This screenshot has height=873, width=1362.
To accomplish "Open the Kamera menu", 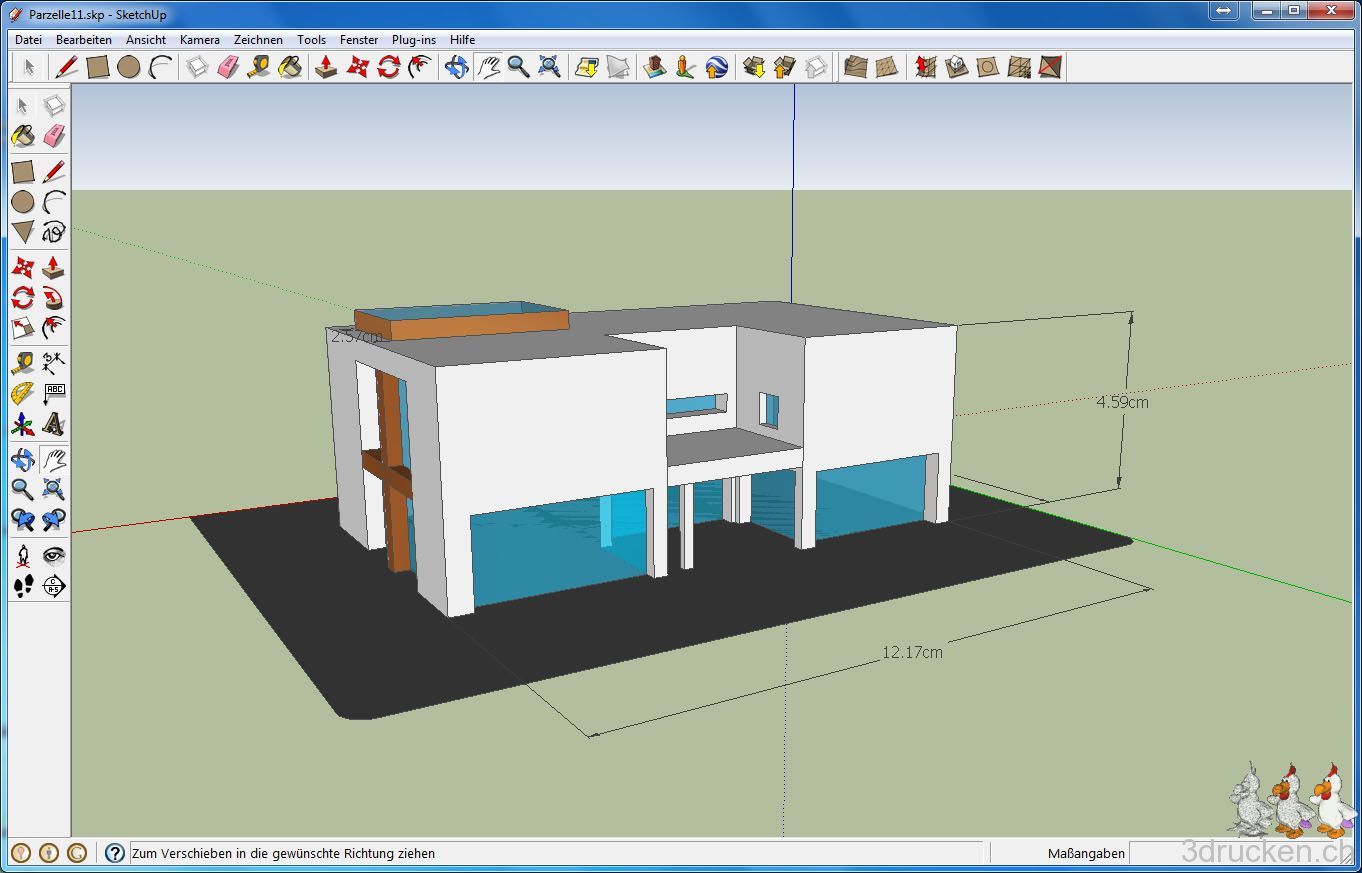I will coord(199,40).
